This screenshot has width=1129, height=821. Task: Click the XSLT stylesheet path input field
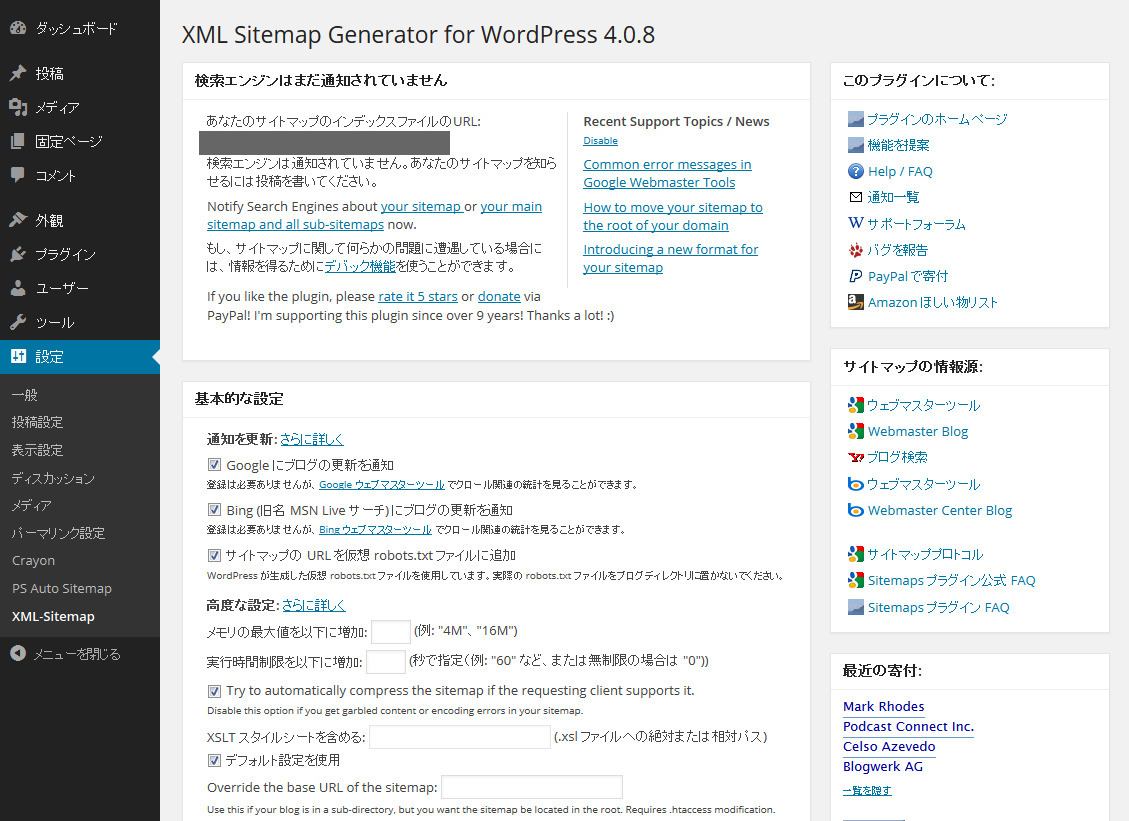click(x=459, y=737)
